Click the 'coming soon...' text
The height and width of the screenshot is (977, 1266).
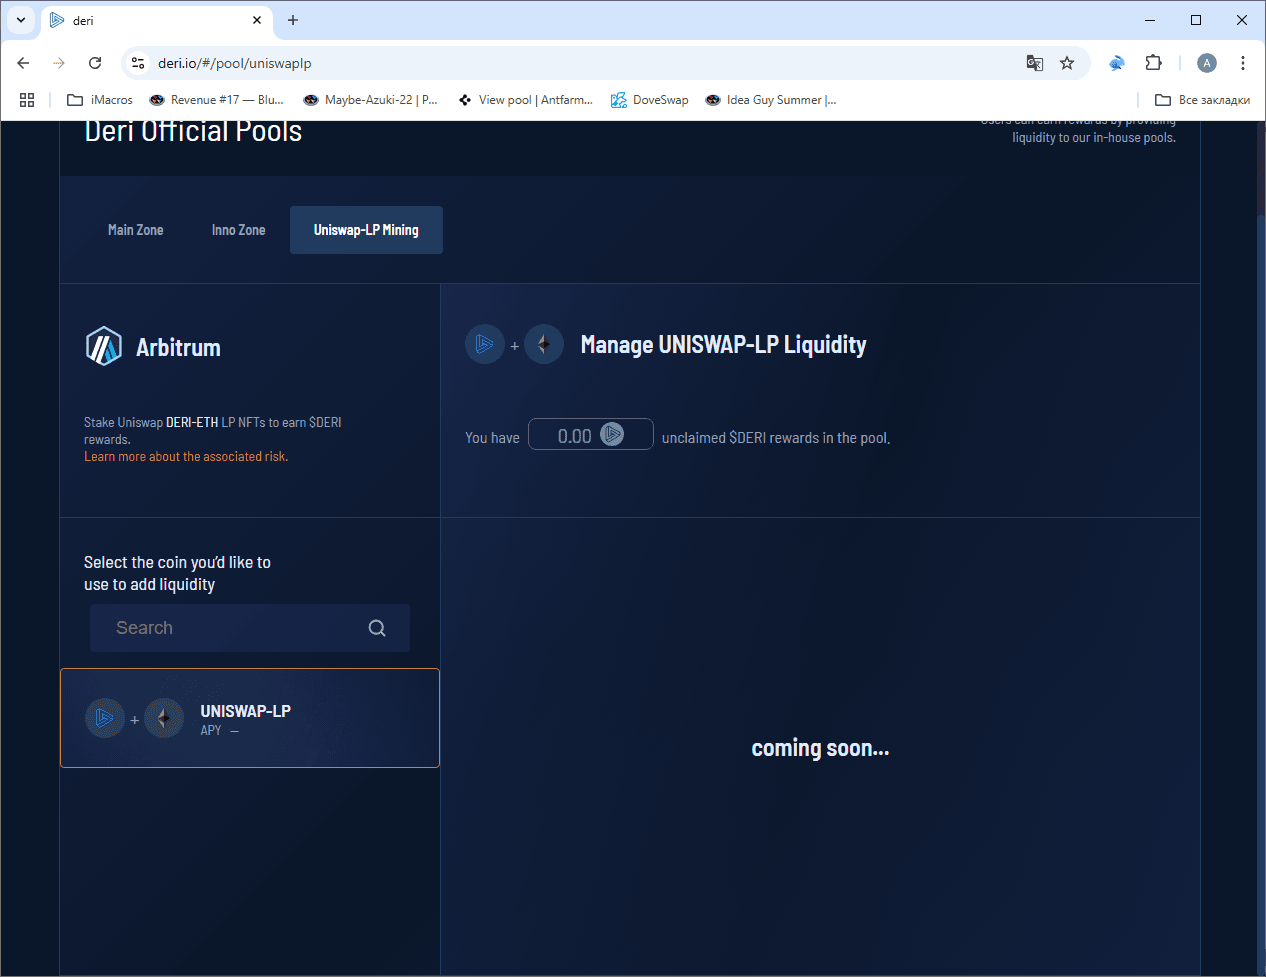[x=820, y=748]
